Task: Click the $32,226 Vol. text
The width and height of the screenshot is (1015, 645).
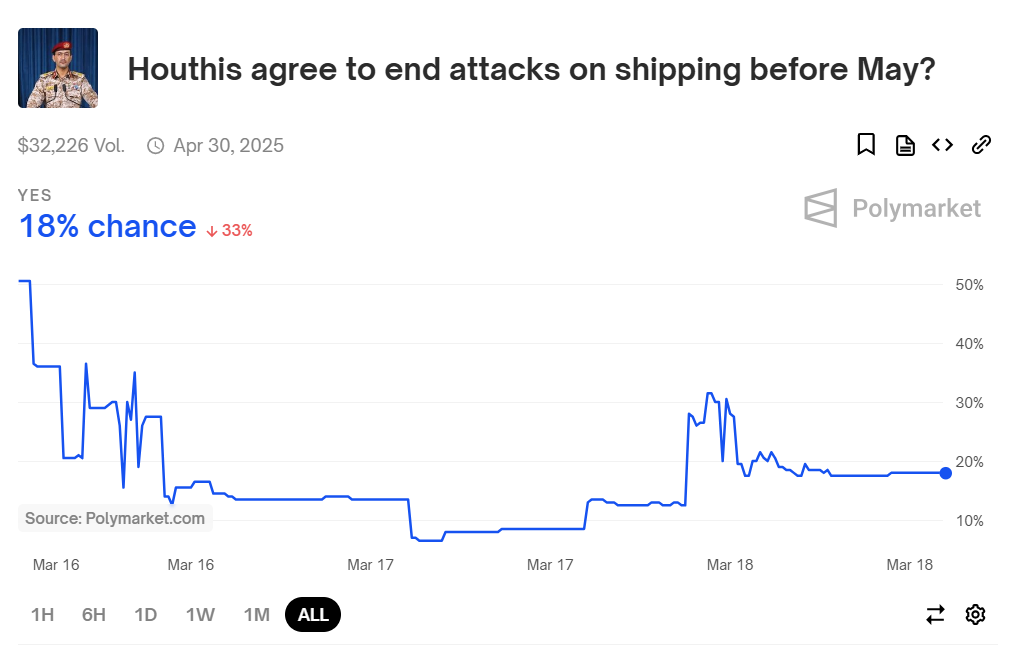Action: coord(71,145)
